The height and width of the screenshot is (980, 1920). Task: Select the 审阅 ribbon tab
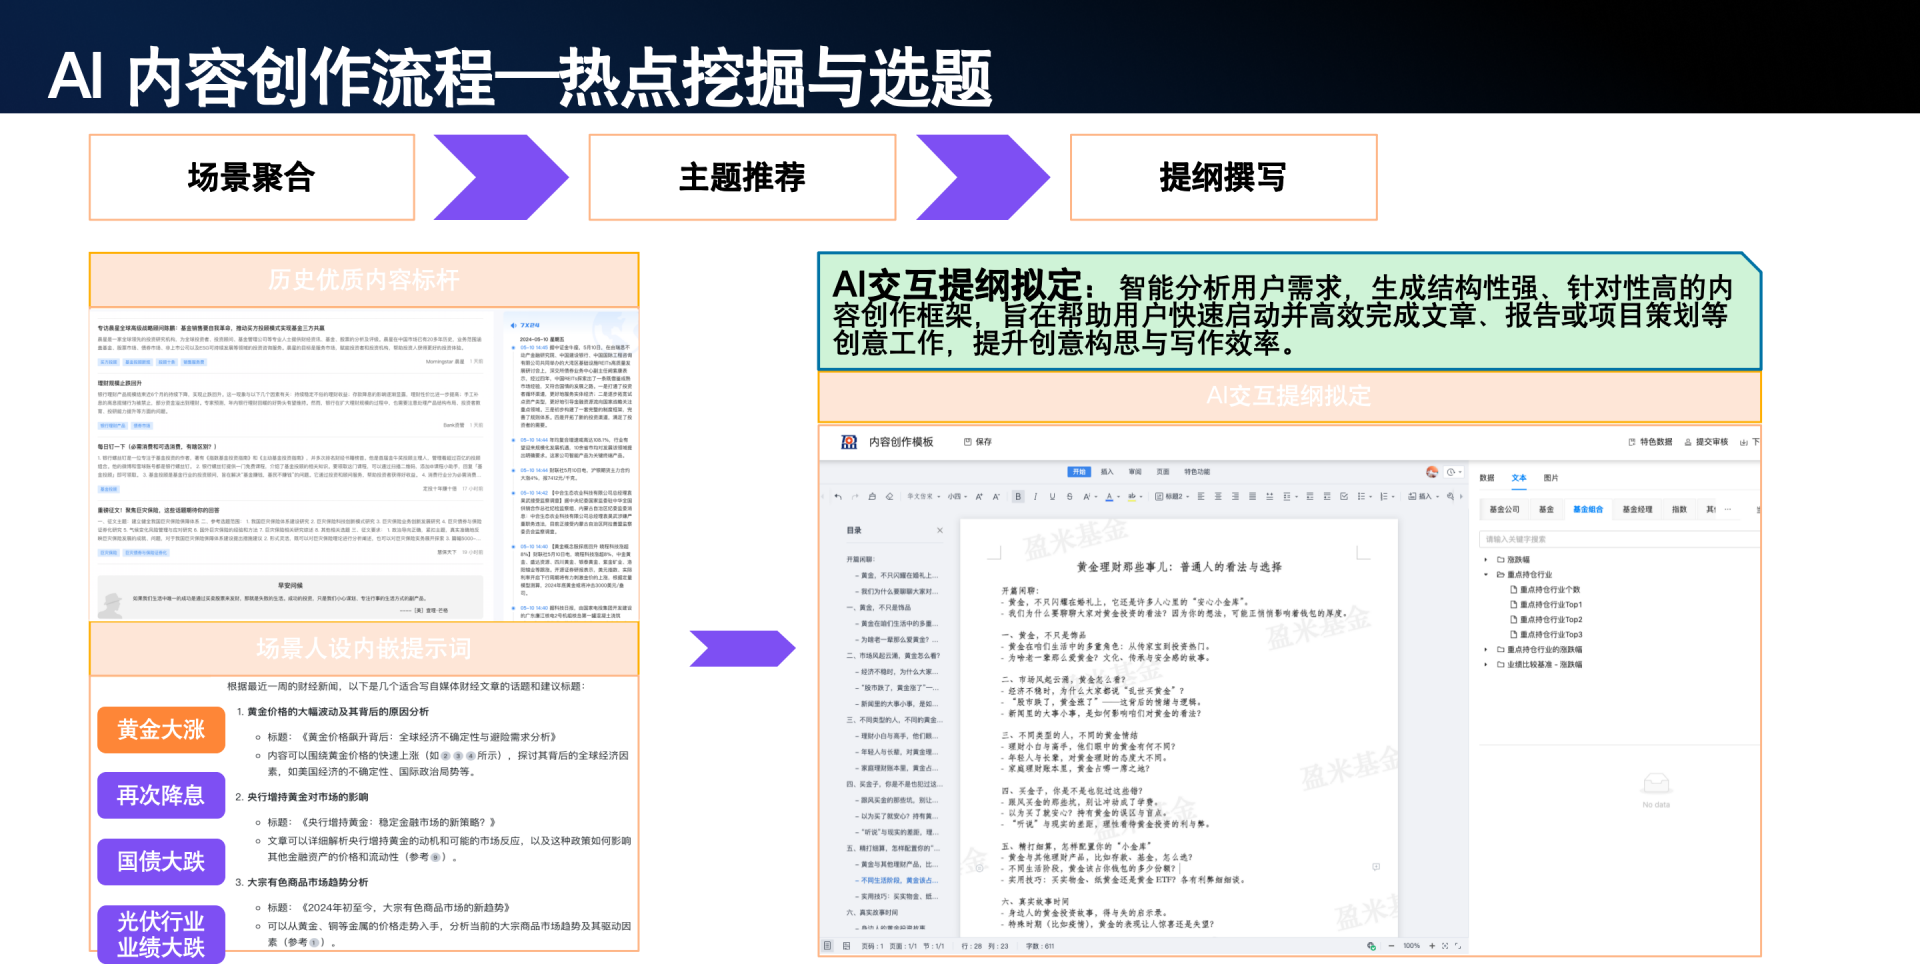point(1135,472)
